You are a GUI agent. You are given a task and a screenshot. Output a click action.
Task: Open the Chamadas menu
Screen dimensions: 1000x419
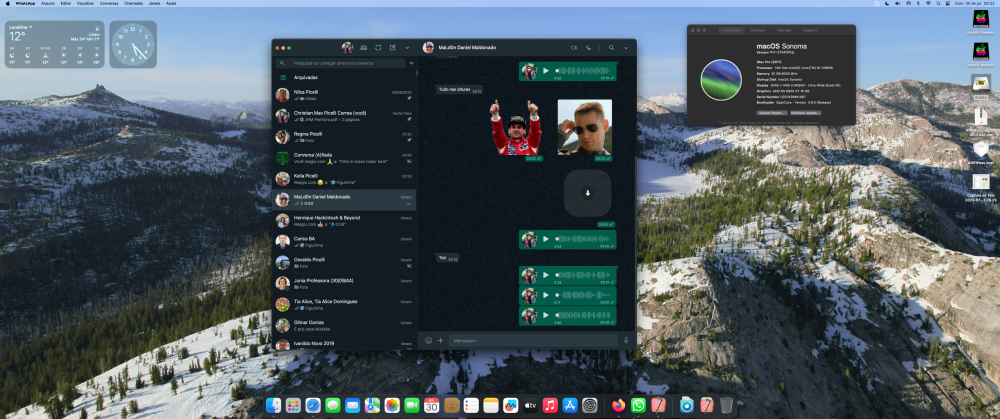click(134, 3)
